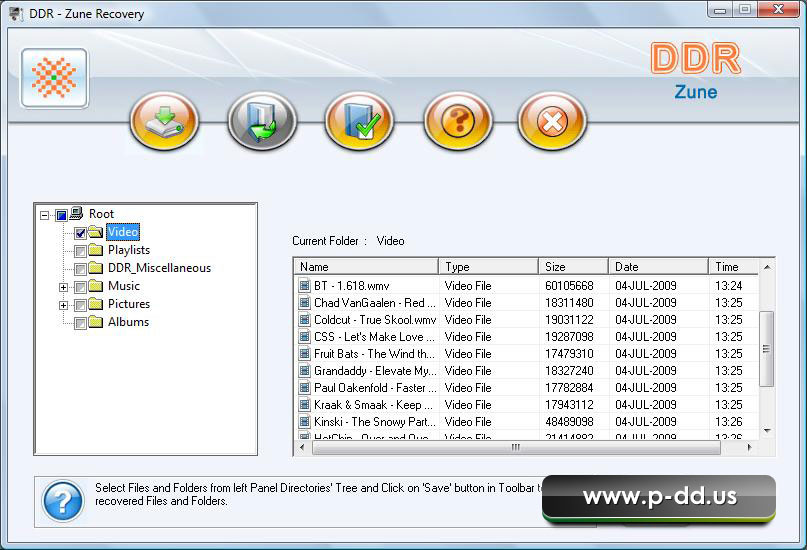Select the Video folder in tree

[123, 232]
